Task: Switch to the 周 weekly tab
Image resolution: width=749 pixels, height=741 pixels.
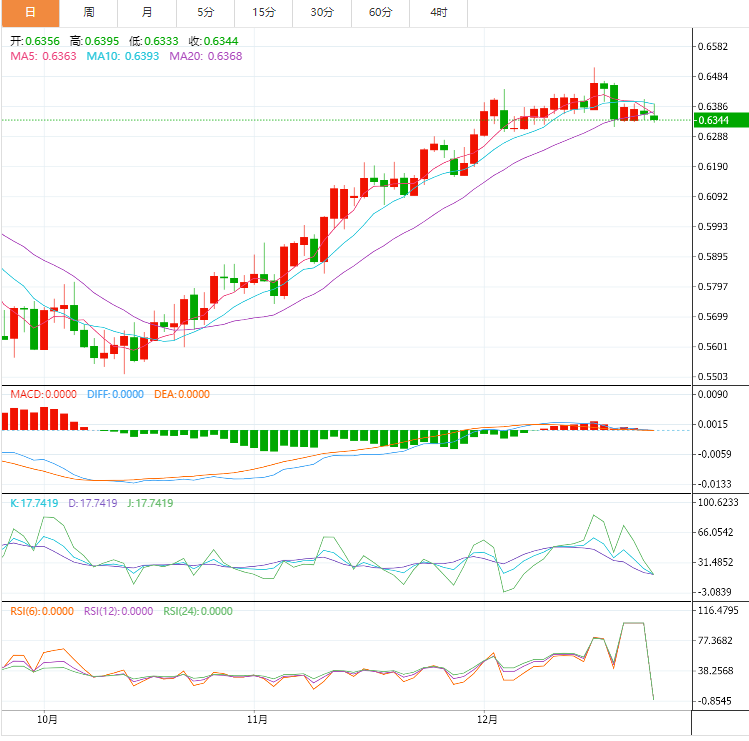Action: click(89, 13)
